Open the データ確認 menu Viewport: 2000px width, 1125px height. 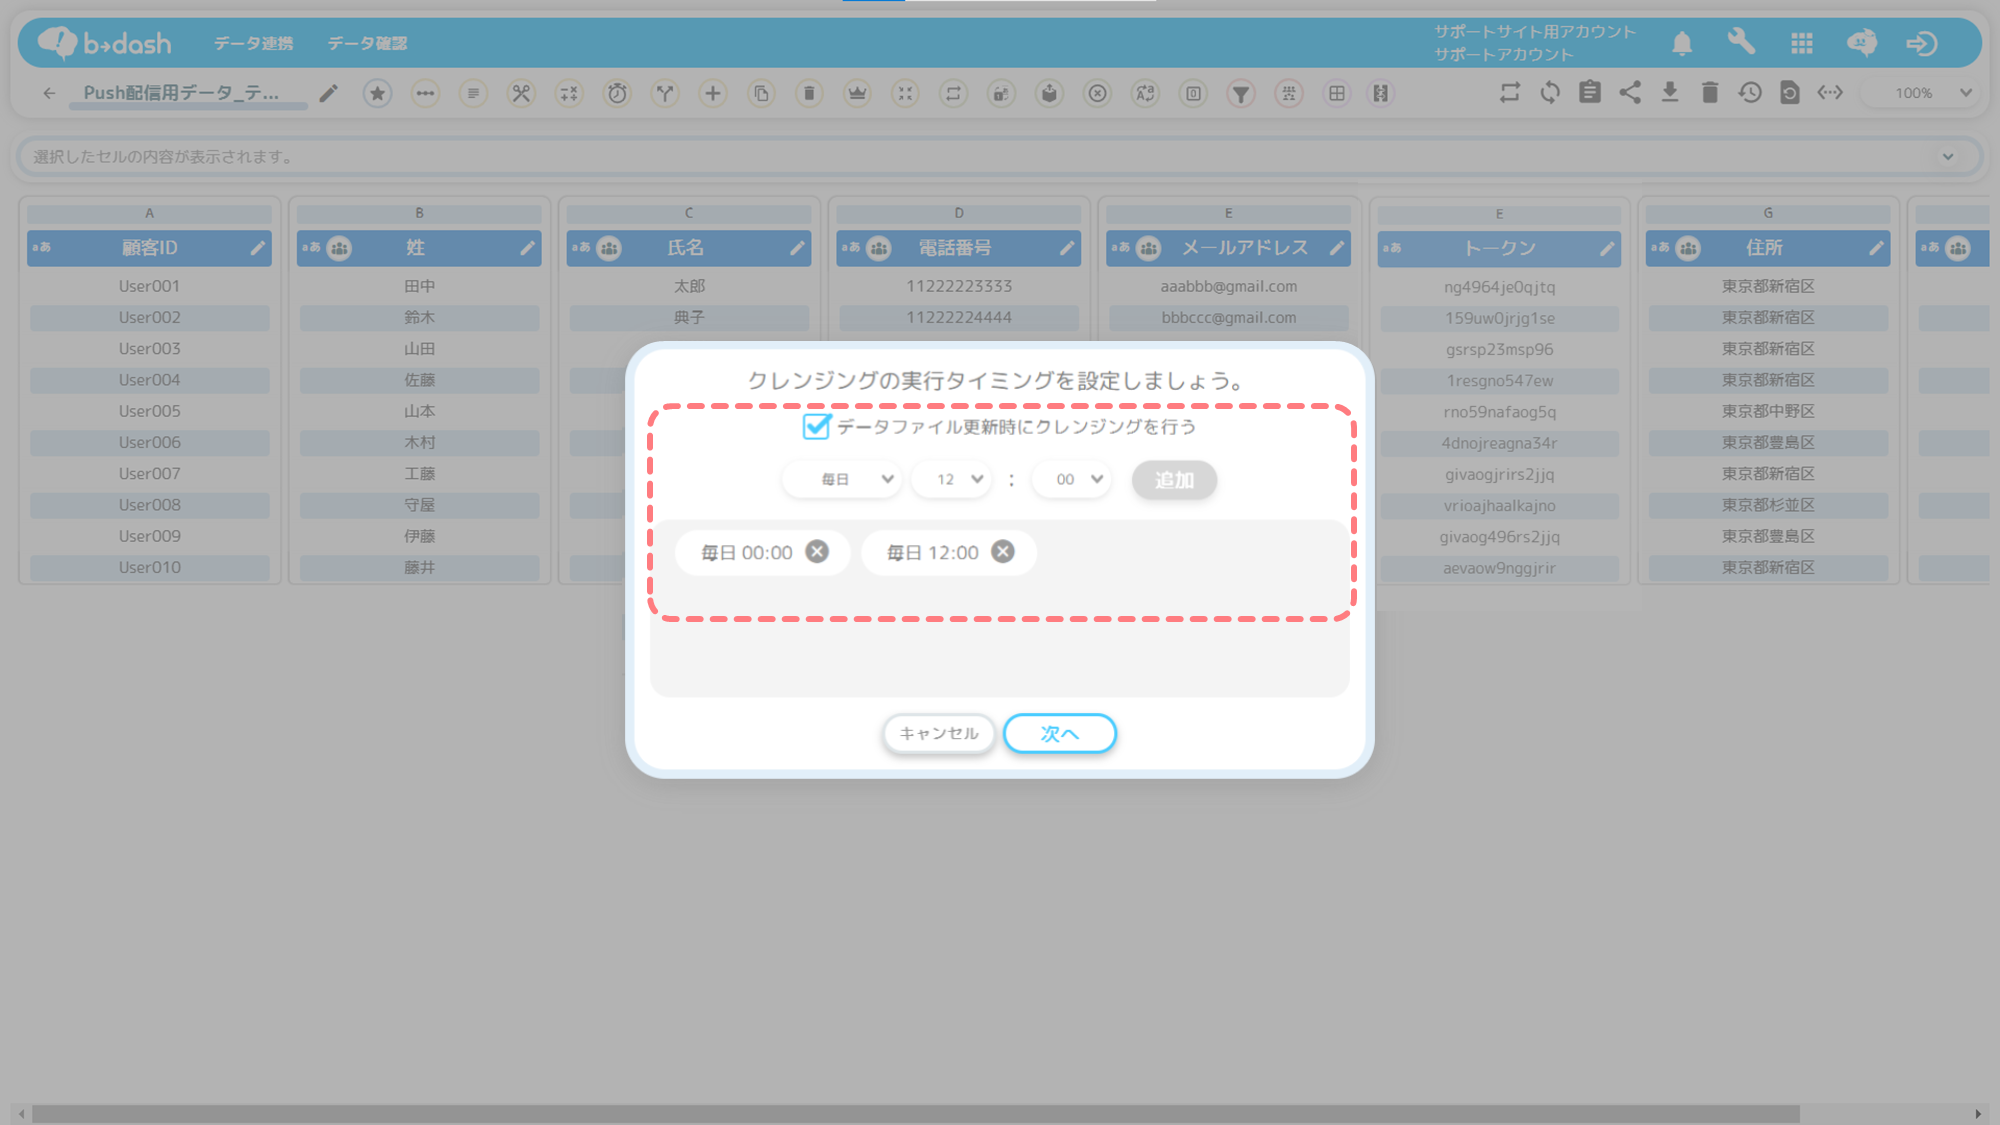tap(367, 43)
